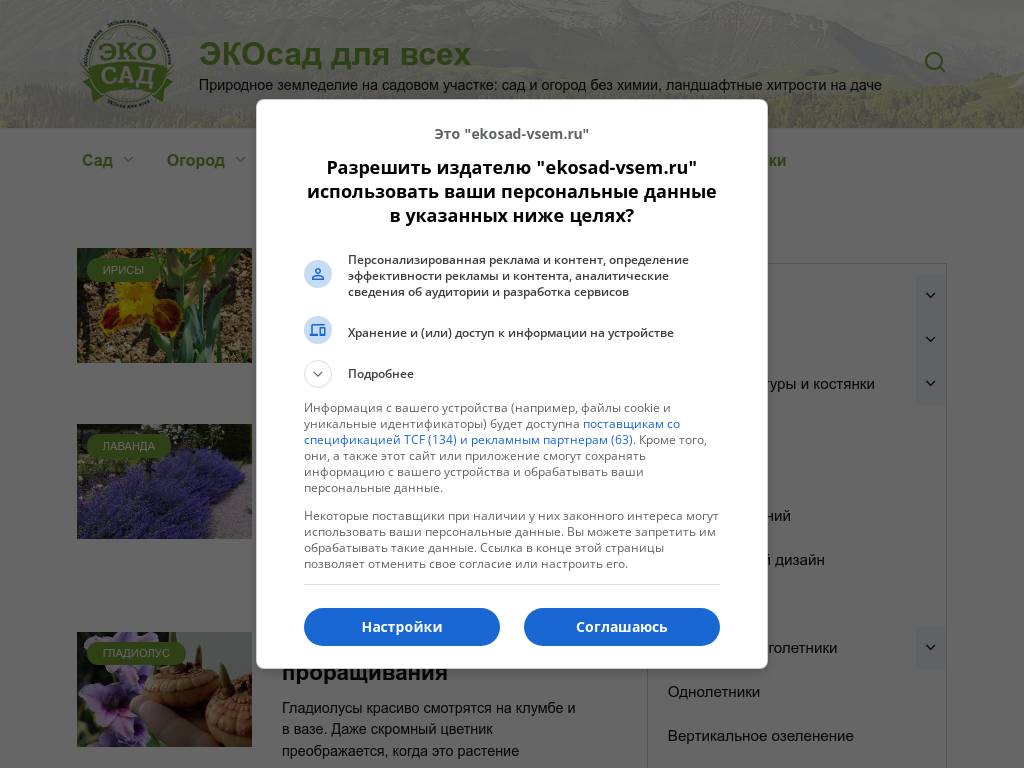Click the device storage icon in dialog
1024x768 pixels.
point(318,330)
